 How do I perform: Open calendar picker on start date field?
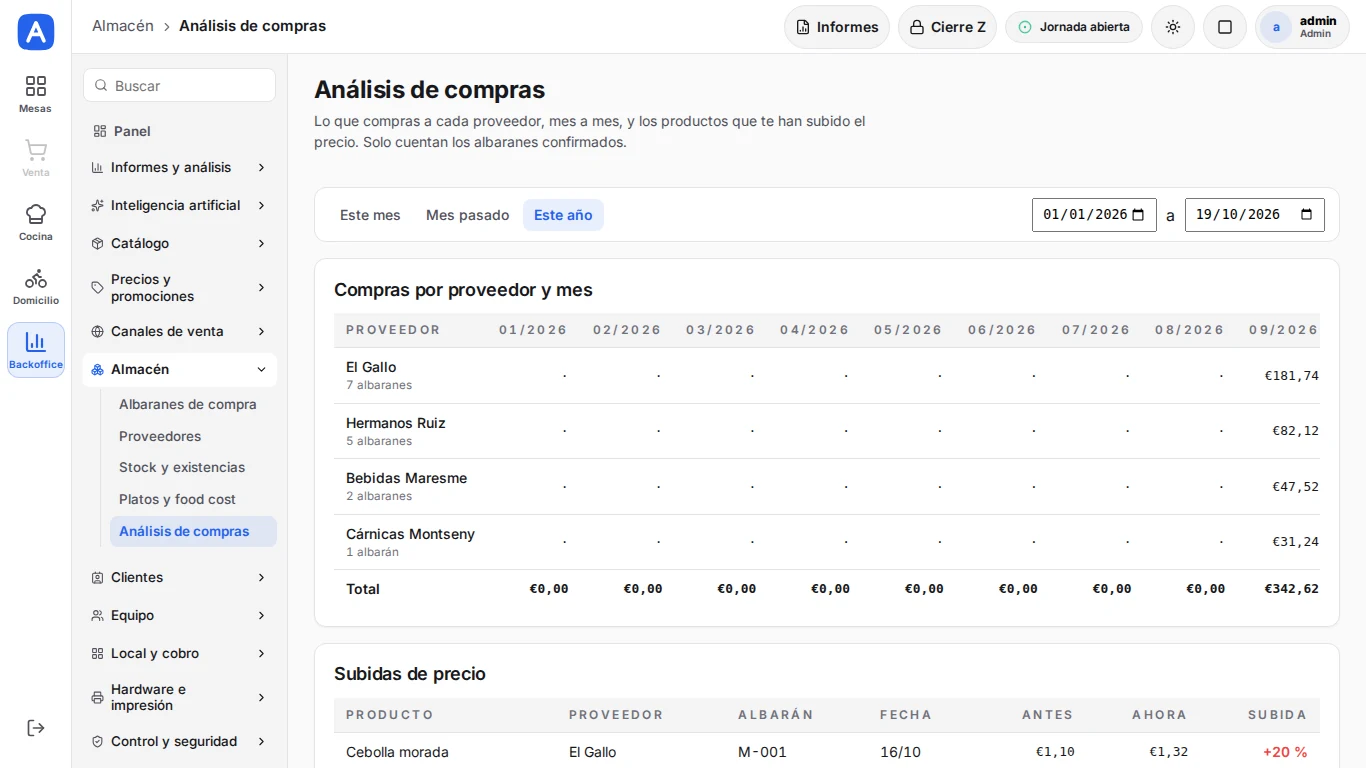(1138, 215)
